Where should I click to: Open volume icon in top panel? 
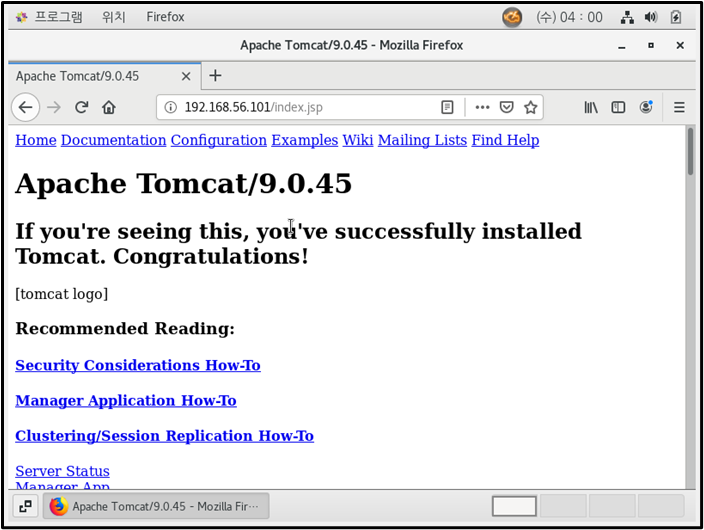(x=651, y=18)
